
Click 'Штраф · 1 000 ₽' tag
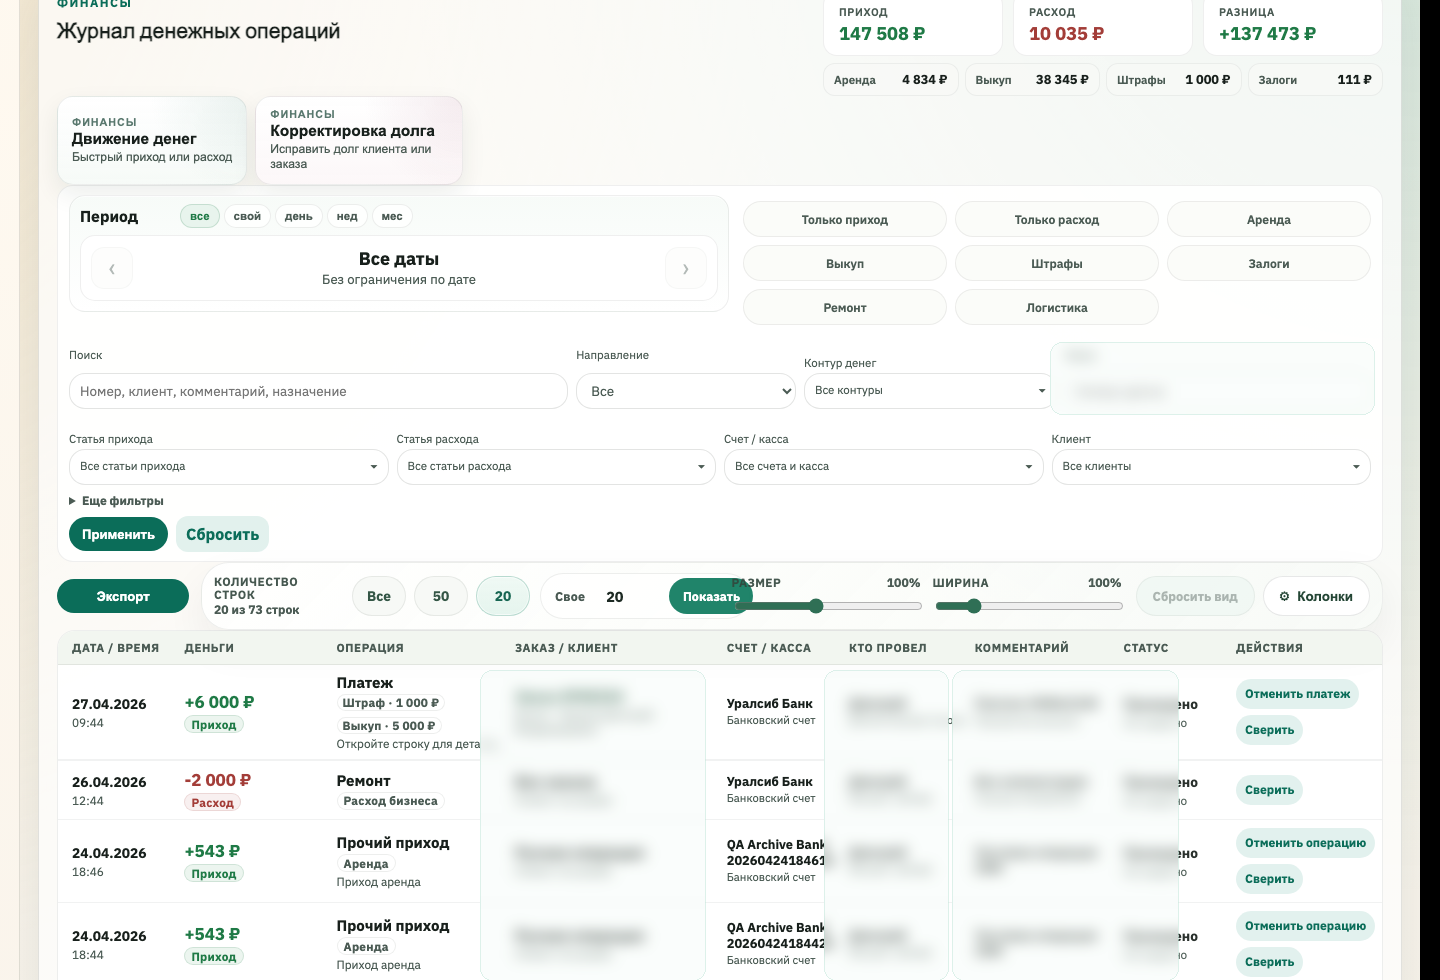[390, 703]
